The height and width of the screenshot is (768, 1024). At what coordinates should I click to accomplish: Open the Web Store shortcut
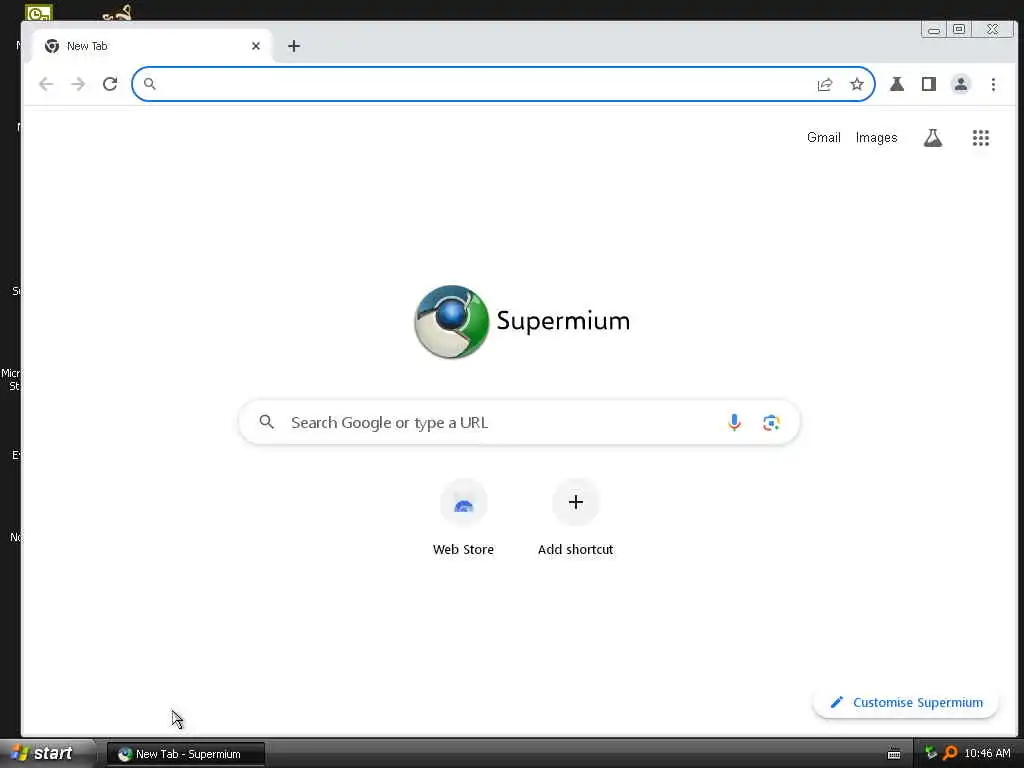coord(463,518)
